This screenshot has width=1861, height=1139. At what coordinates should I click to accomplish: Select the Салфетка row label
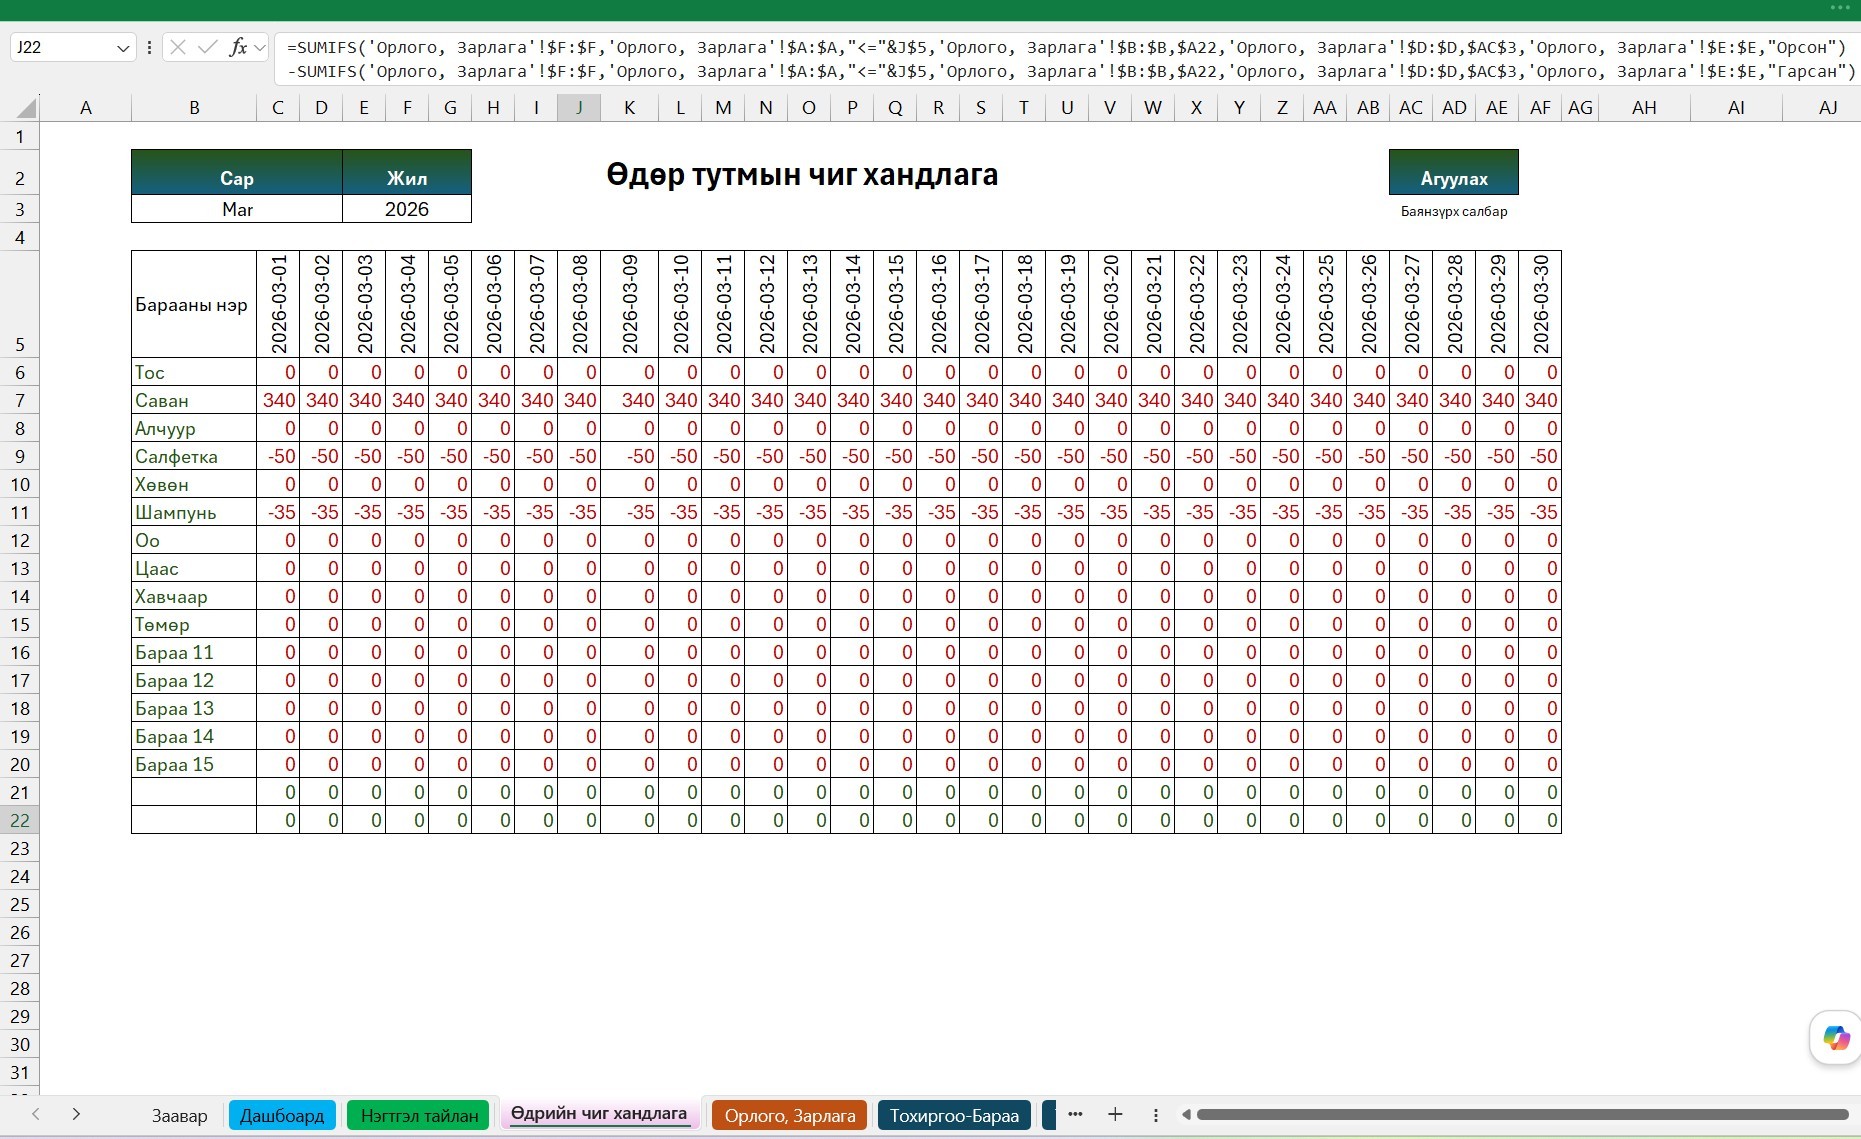[194, 456]
